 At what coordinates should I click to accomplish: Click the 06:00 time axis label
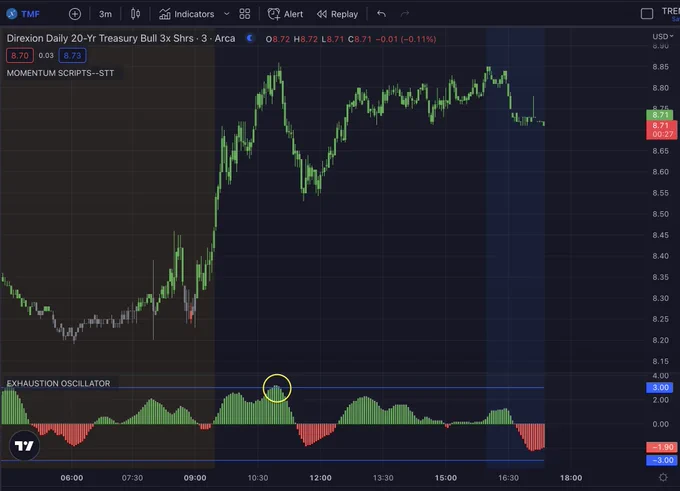[x=72, y=478]
